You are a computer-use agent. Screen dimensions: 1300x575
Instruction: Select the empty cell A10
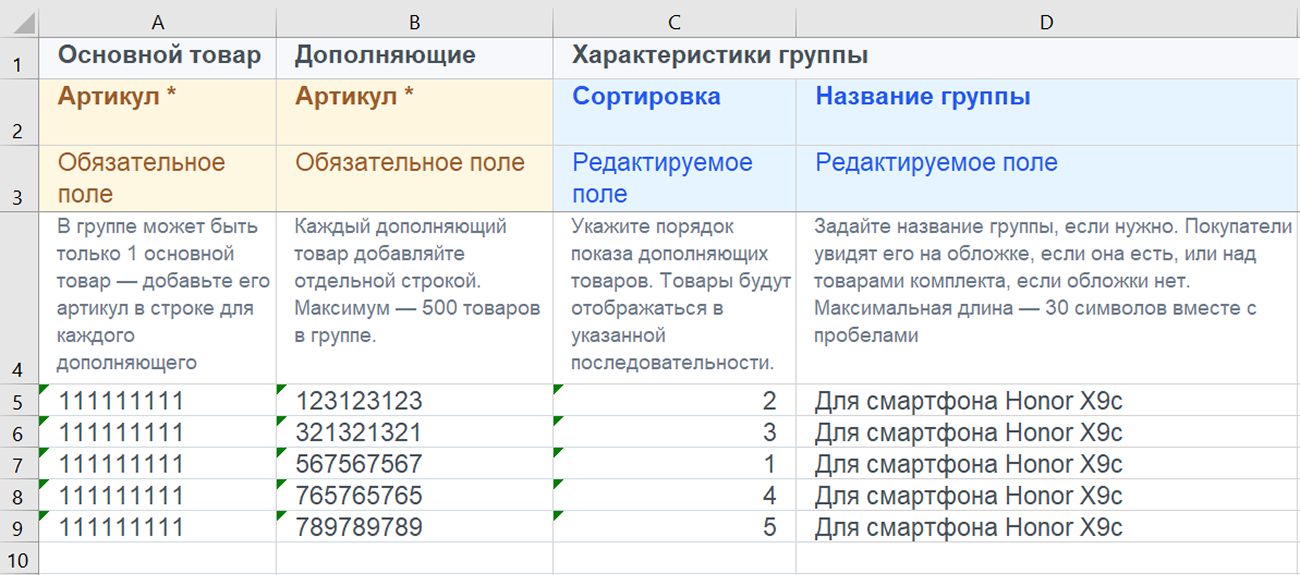coord(157,558)
